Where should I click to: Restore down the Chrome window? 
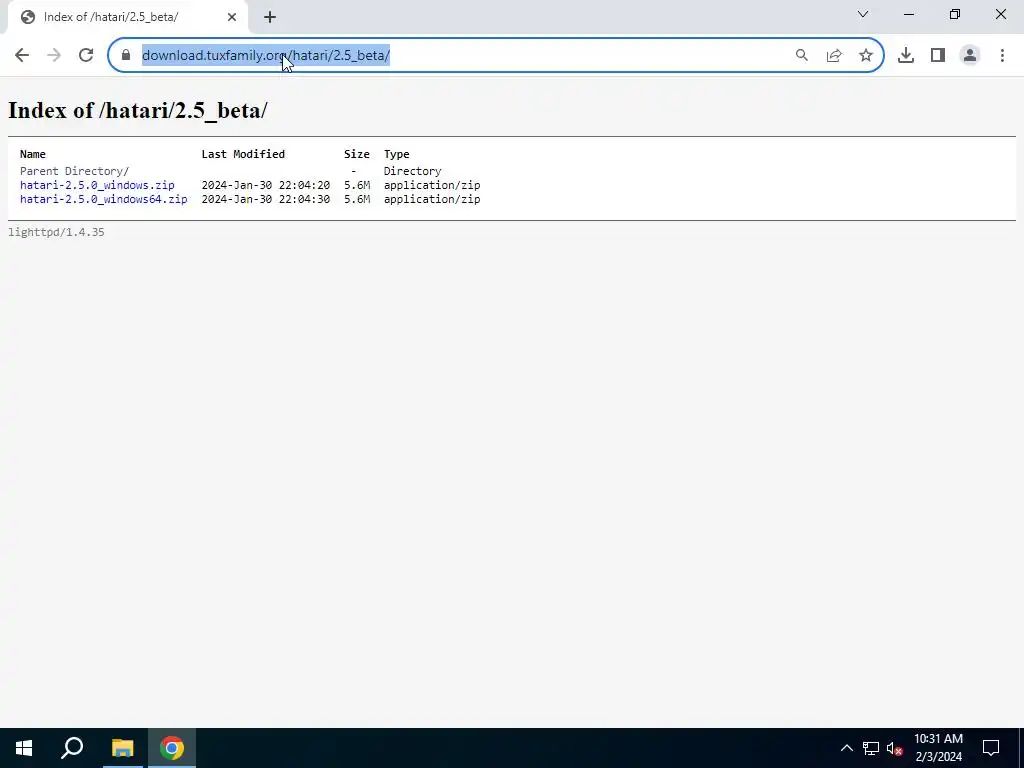coord(955,14)
